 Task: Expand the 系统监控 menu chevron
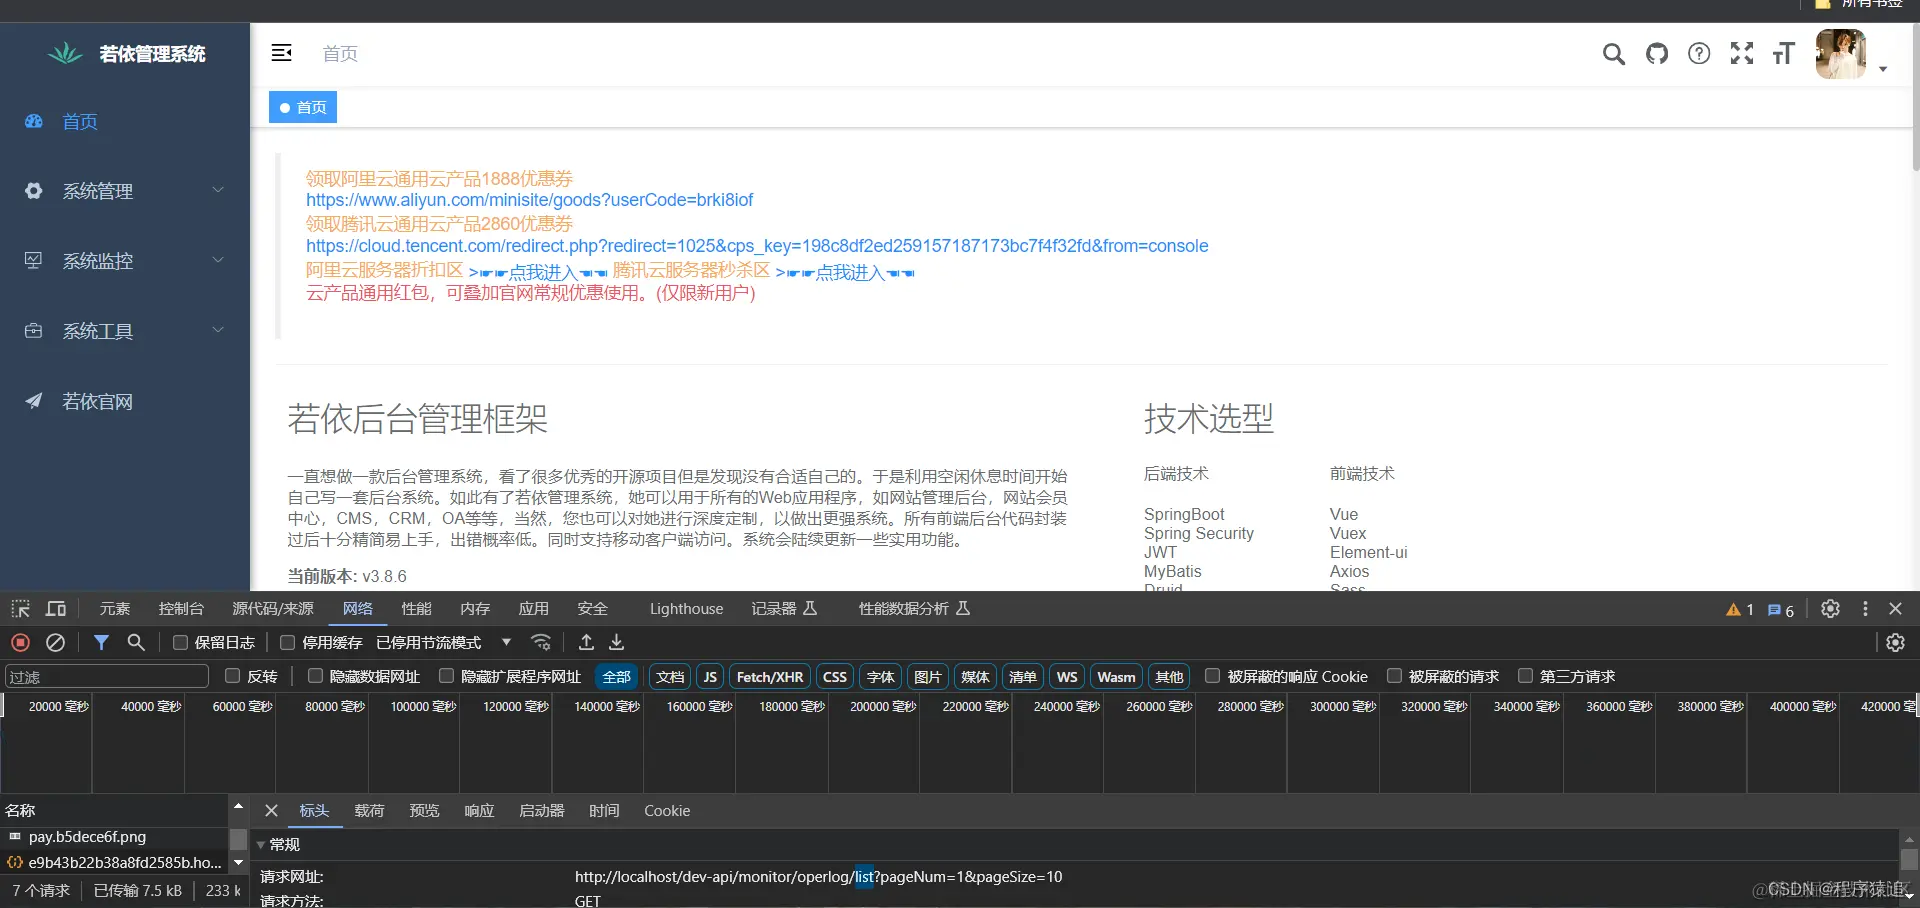click(218, 260)
